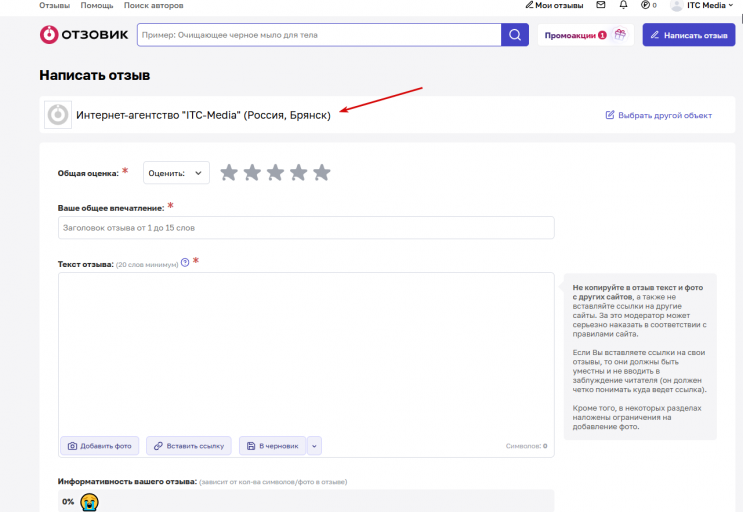
Task: Click the help question icon near Текст отзыва
Action: [x=185, y=262]
